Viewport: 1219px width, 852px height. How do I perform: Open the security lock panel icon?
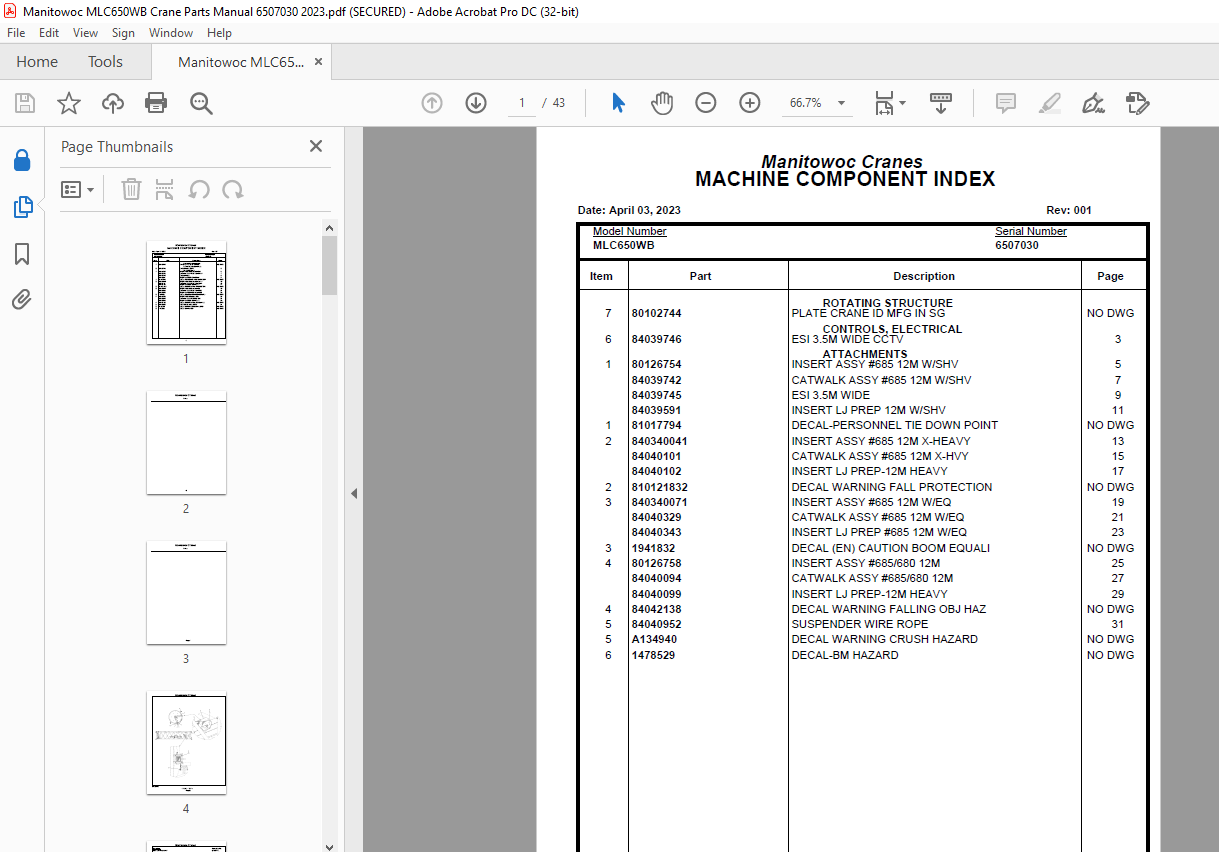[x=22, y=160]
